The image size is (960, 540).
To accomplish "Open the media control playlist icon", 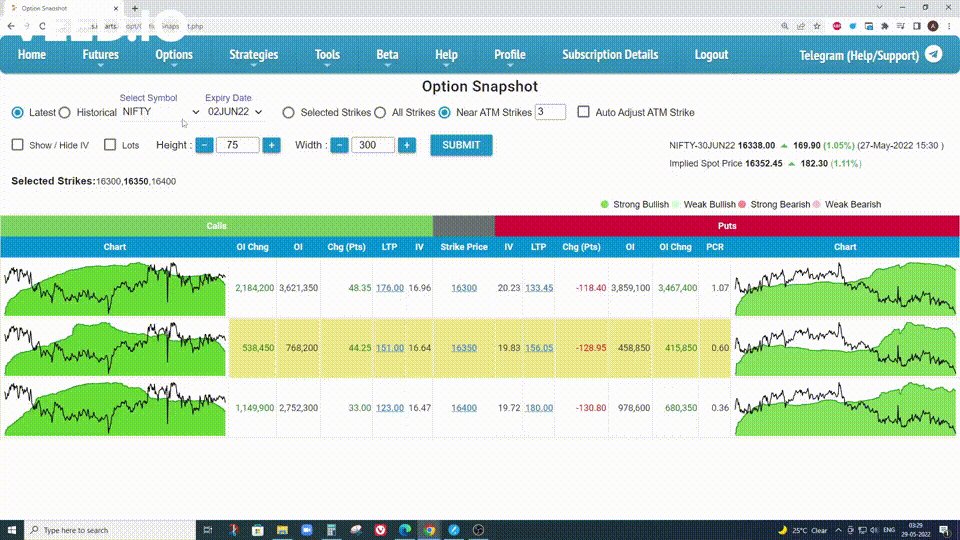I will pyautogui.click(x=901, y=26).
